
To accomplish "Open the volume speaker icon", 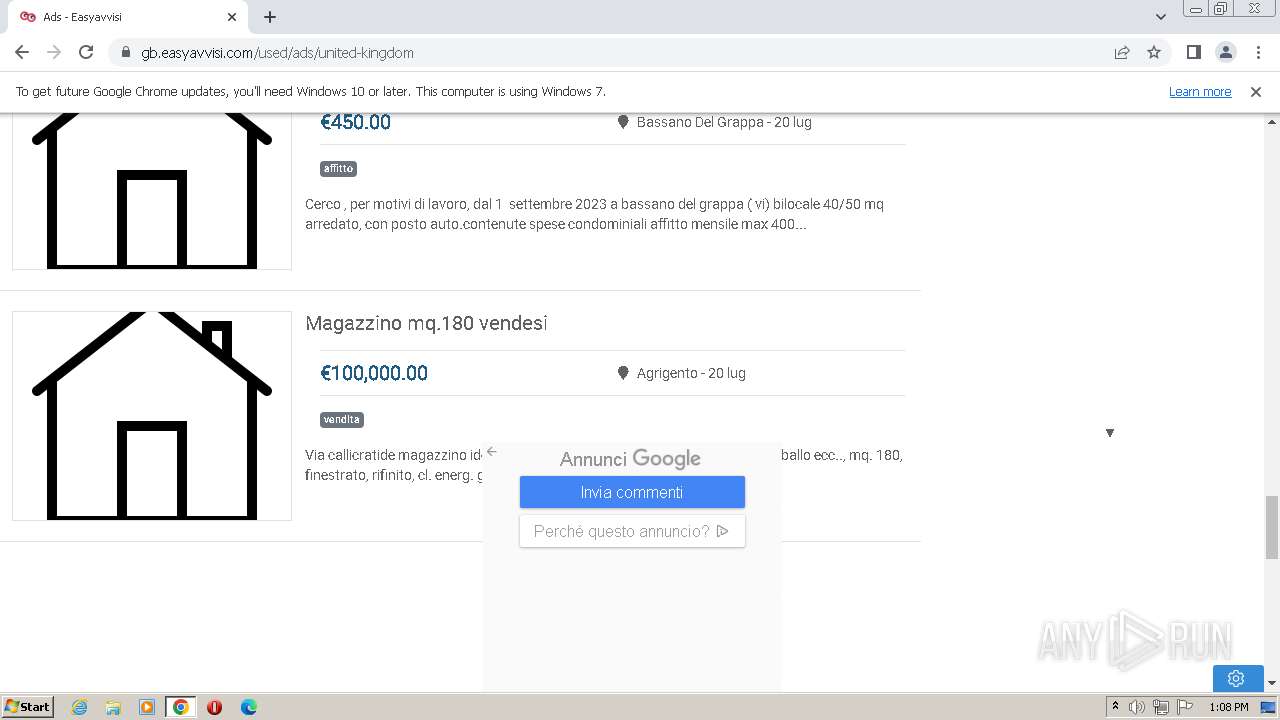I will pyautogui.click(x=1137, y=707).
